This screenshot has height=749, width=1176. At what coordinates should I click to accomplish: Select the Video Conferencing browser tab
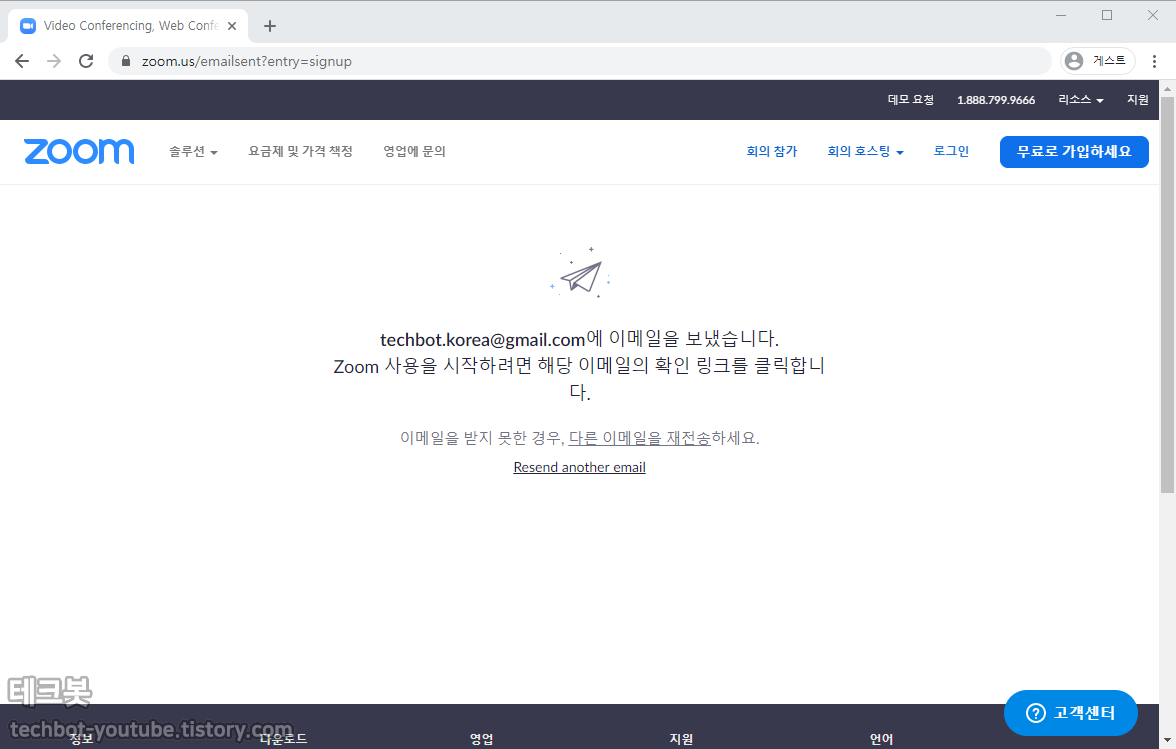[128, 25]
